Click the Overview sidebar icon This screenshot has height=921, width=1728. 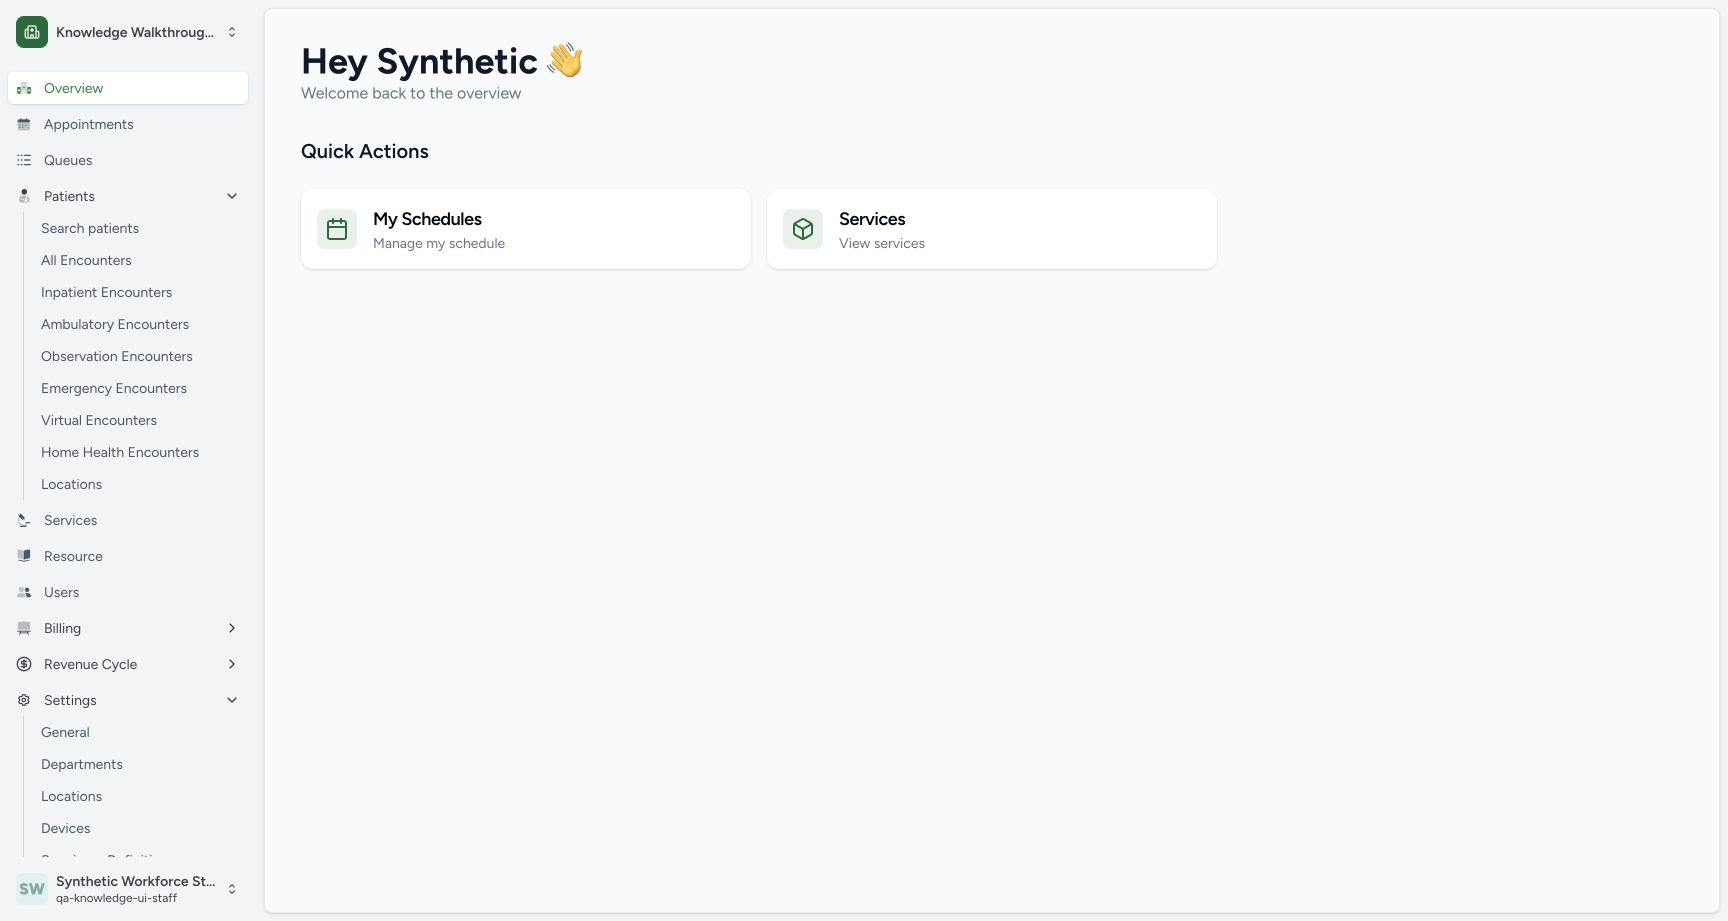click(x=24, y=88)
